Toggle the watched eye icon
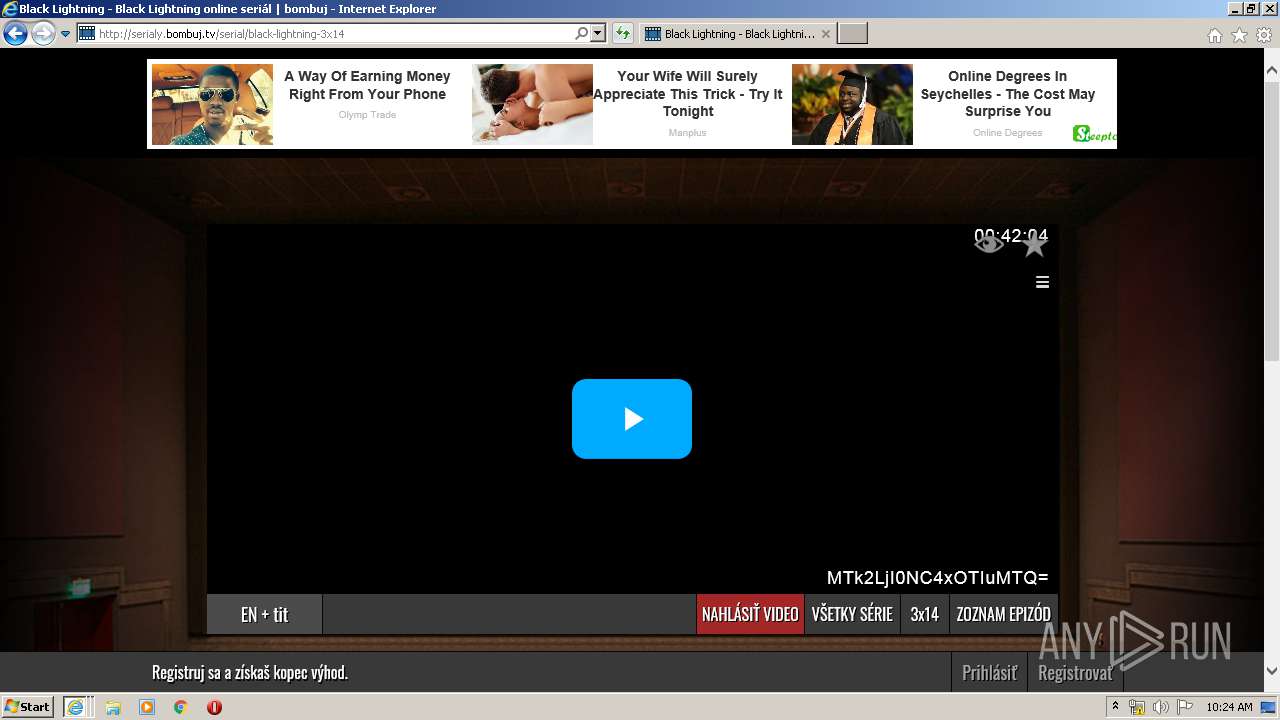This screenshot has width=1280, height=720. [989, 243]
